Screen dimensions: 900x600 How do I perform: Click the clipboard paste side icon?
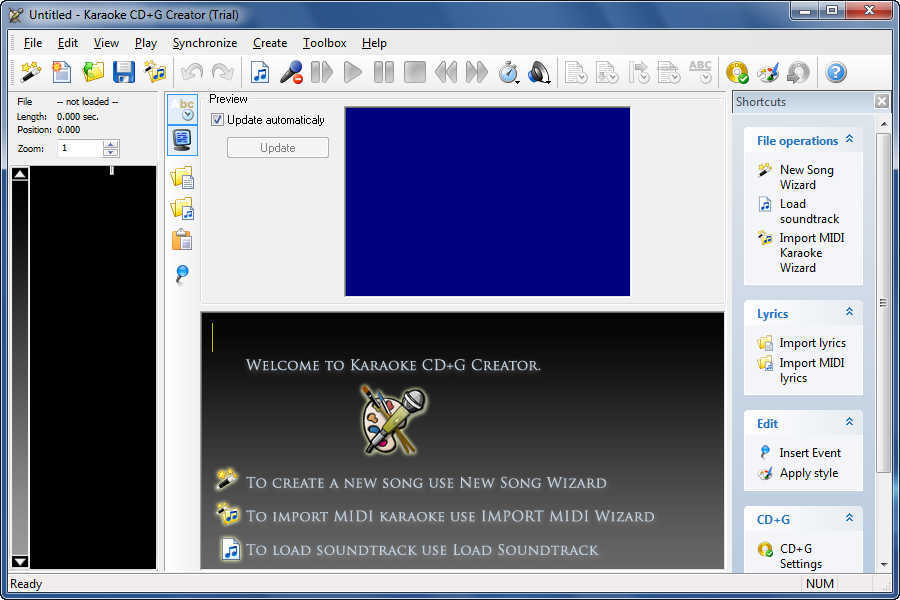(x=182, y=240)
